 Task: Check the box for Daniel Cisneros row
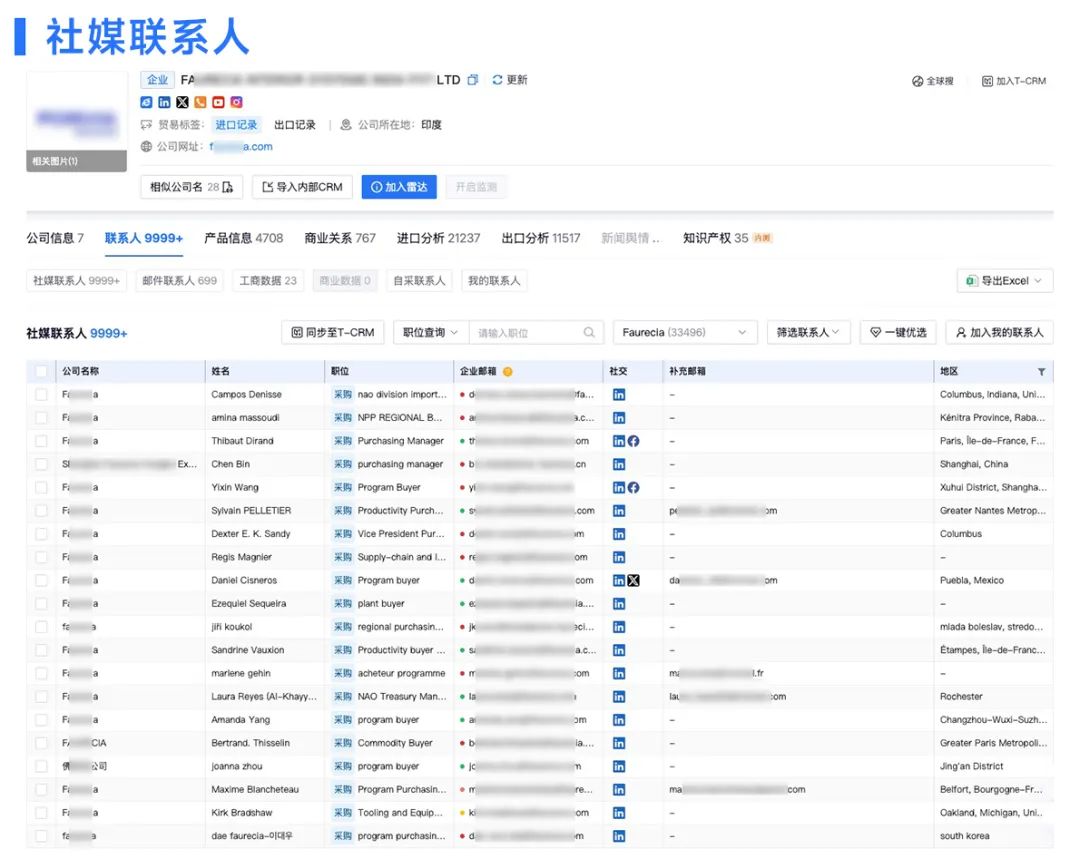(41, 581)
